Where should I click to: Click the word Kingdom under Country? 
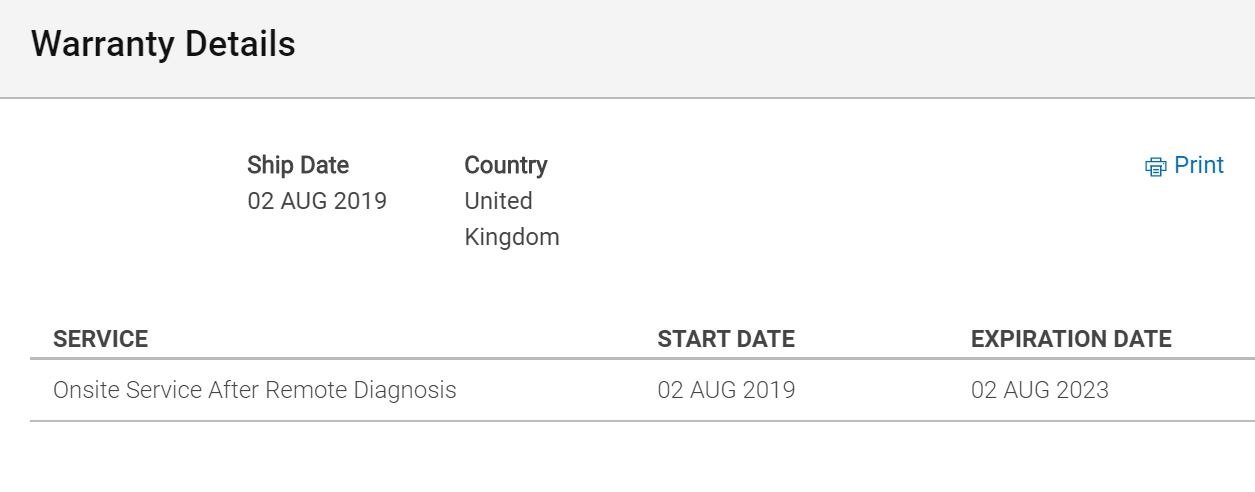pyautogui.click(x=512, y=237)
